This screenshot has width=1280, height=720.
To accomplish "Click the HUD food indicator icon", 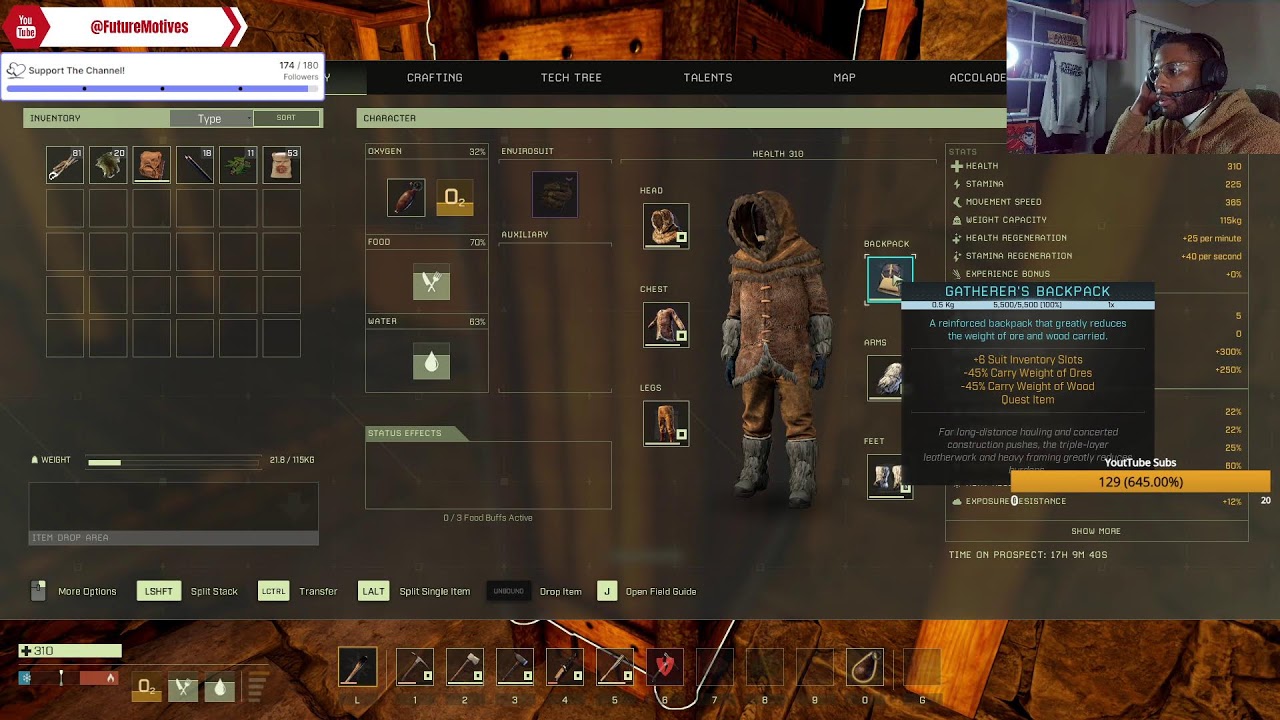I will [183, 688].
